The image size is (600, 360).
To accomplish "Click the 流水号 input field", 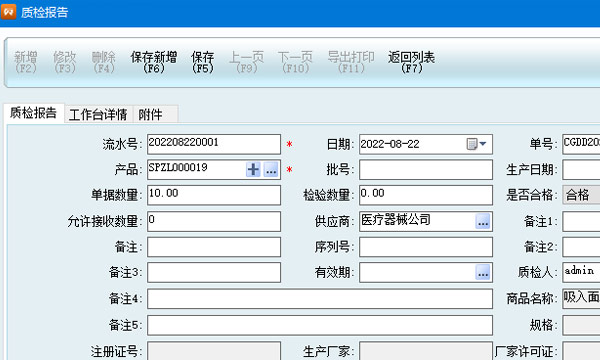I will click(214, 144).
